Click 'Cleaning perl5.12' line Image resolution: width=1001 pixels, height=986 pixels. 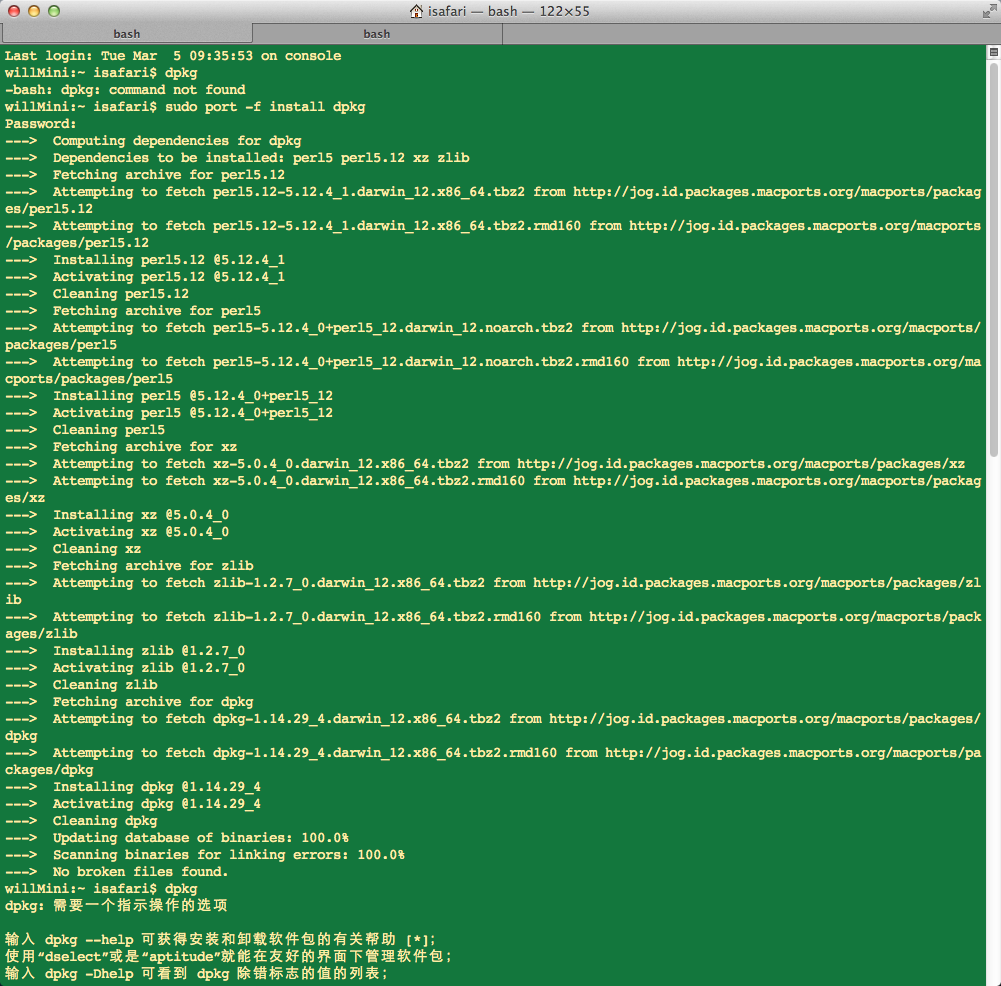click(97, 294)
